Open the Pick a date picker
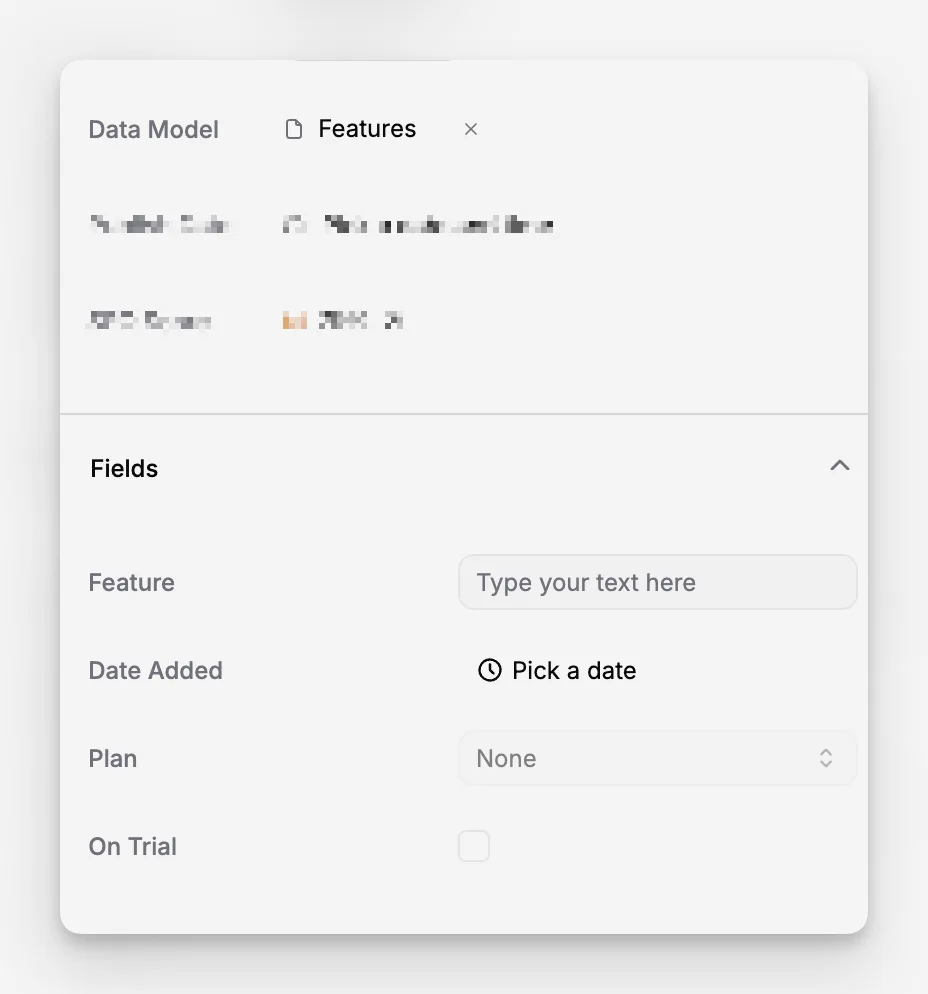This screenshot has height=994, width=928. point(557,670)
